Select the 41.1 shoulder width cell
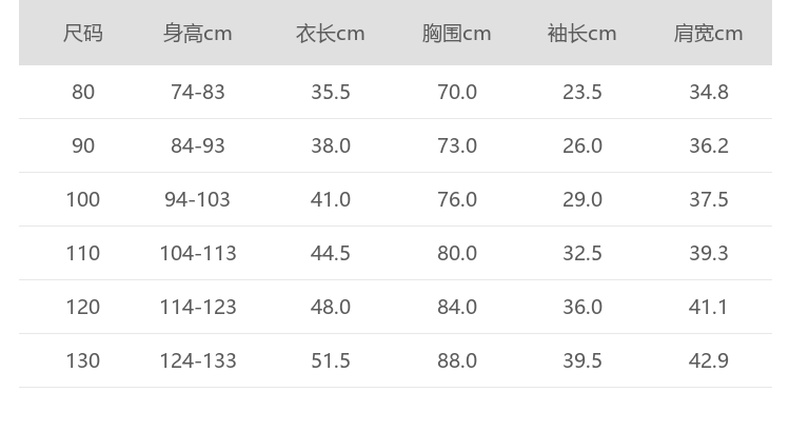 pos(708,308)
